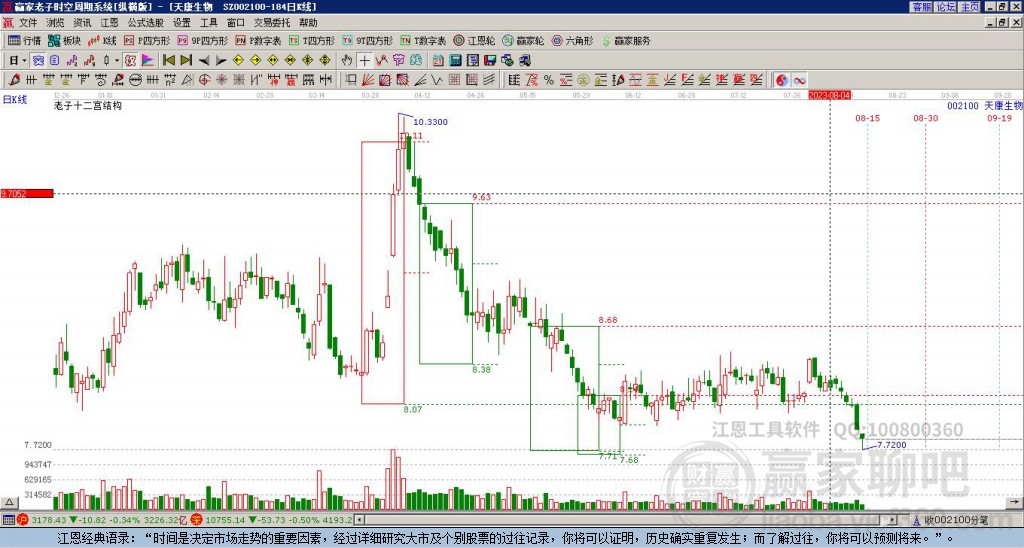Open the 9P四方形 tool
Screen dimensions: 1024x548
[202, 40]
